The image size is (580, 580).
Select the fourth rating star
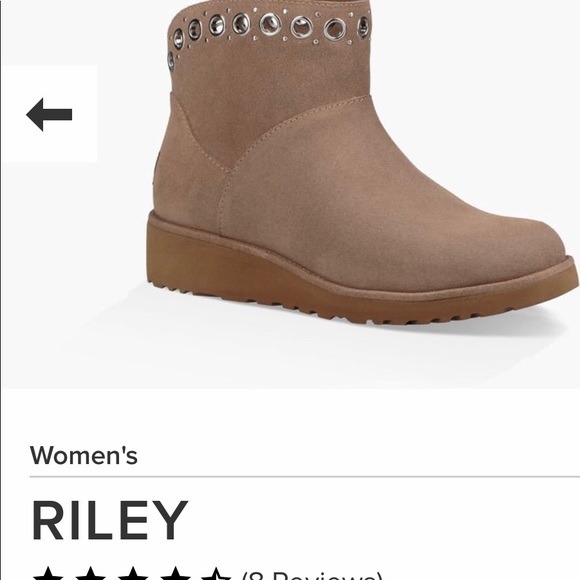[174, 574]
